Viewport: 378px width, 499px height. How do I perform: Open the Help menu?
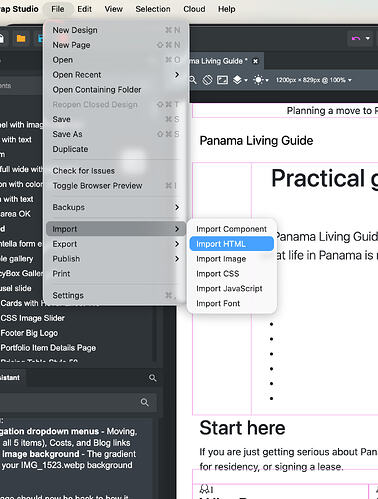(x=227, y=9)
